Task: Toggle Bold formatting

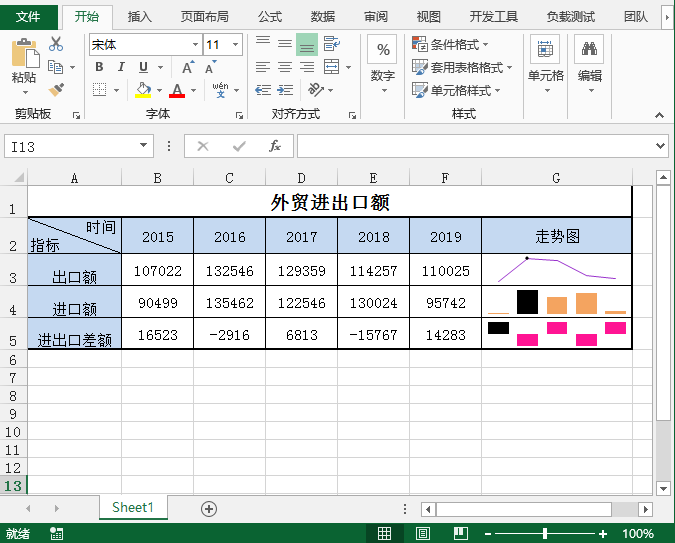Action: tap(99, 67)
